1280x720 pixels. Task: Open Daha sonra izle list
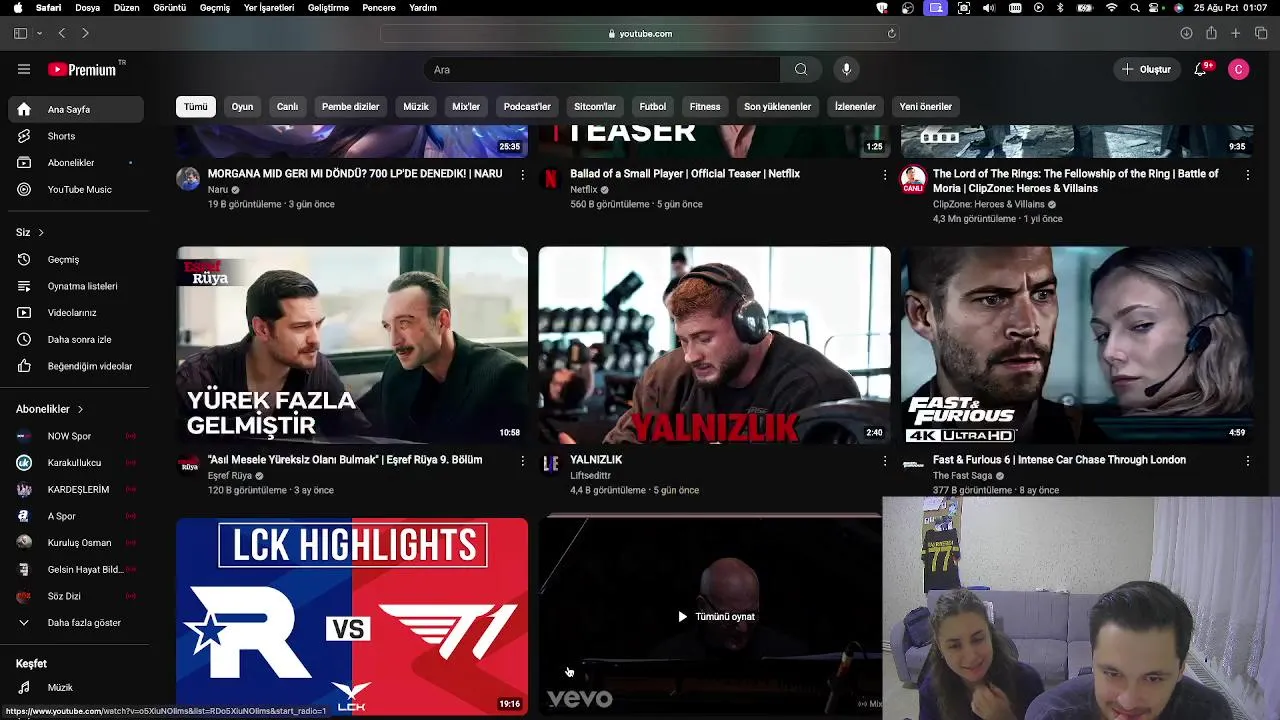76,339
